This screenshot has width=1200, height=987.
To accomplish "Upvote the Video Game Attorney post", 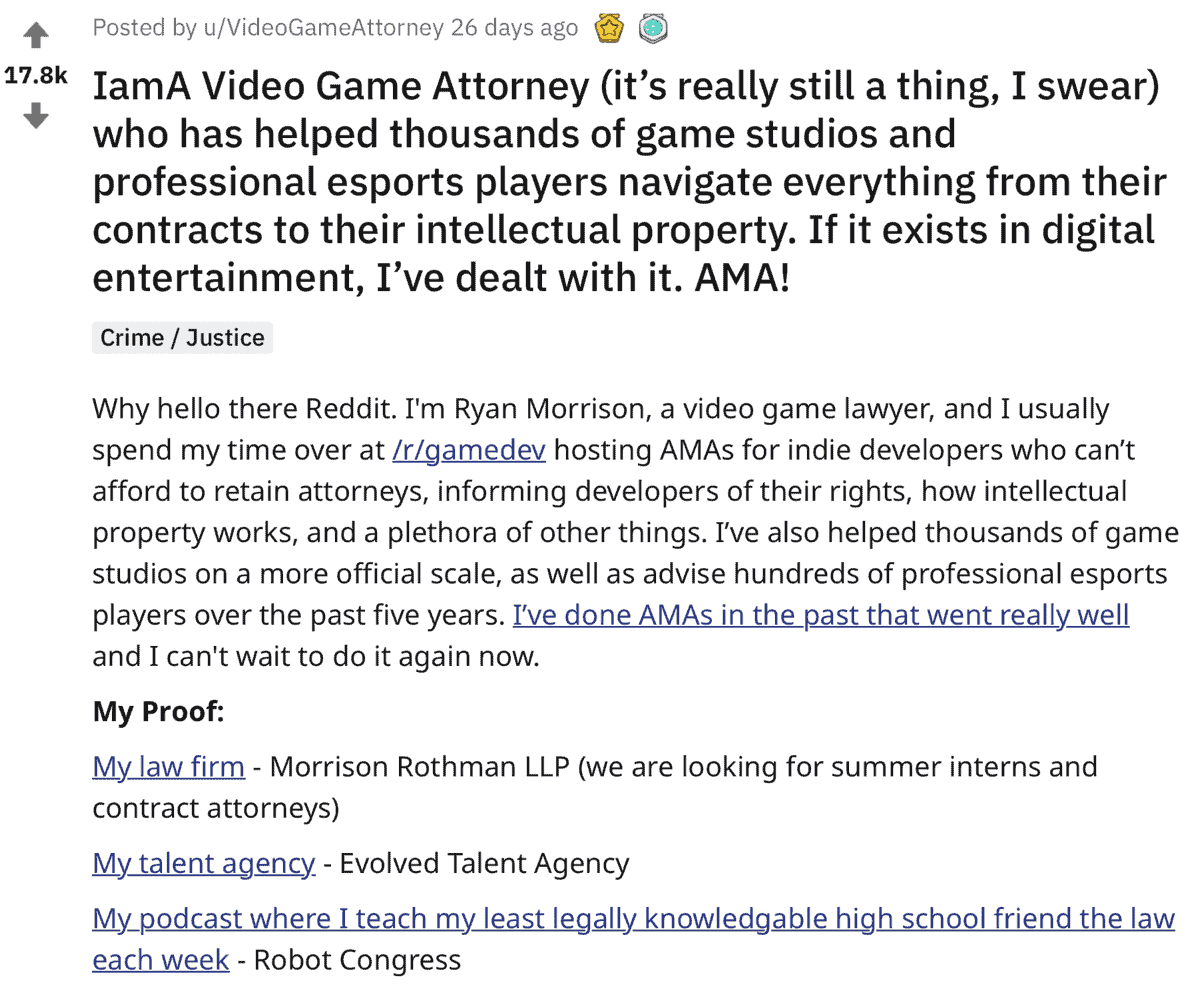I will click(36, 37).
